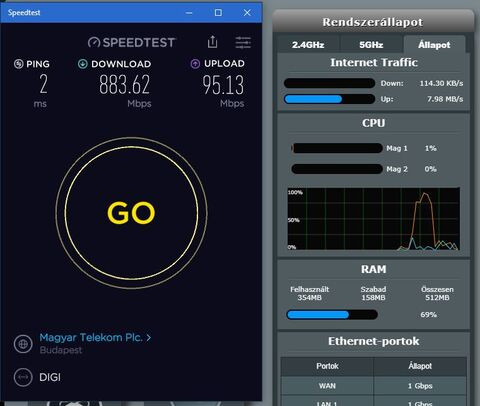
Task: Click the 883.62 download speed value
Action: pyautogui.click(x=125, y=84)
